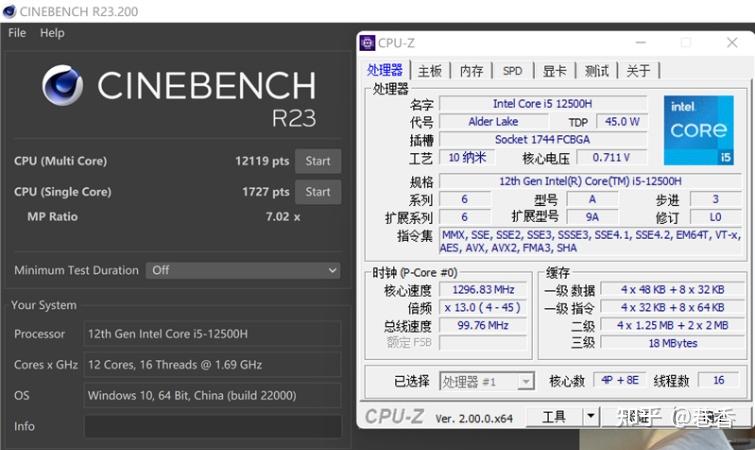Click the OS field showing Windows 10
755x450 pixels.
tap(213, 396)
